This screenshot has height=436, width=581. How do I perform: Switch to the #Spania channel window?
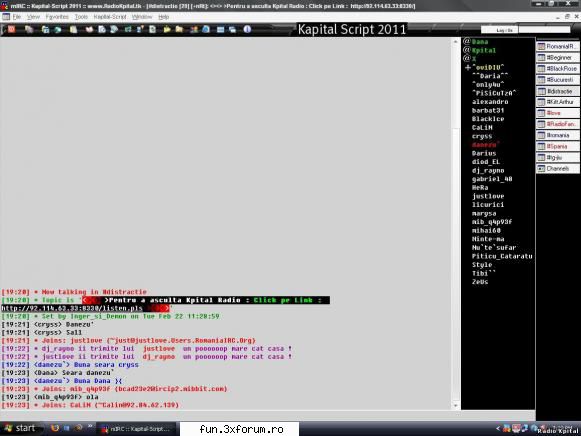point(558,146)
